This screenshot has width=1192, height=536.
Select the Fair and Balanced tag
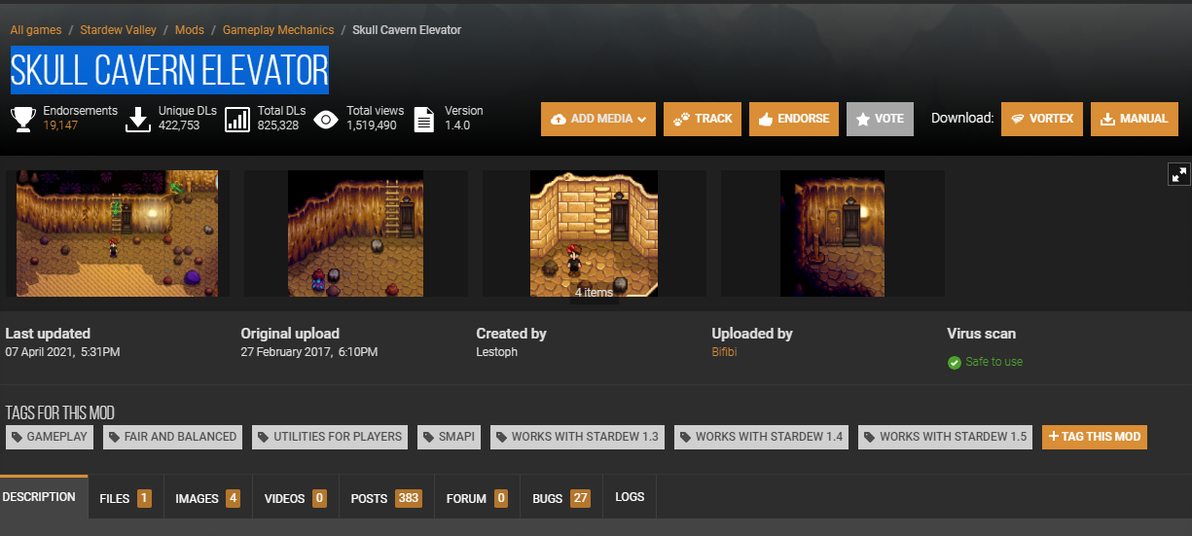point(173,437)
